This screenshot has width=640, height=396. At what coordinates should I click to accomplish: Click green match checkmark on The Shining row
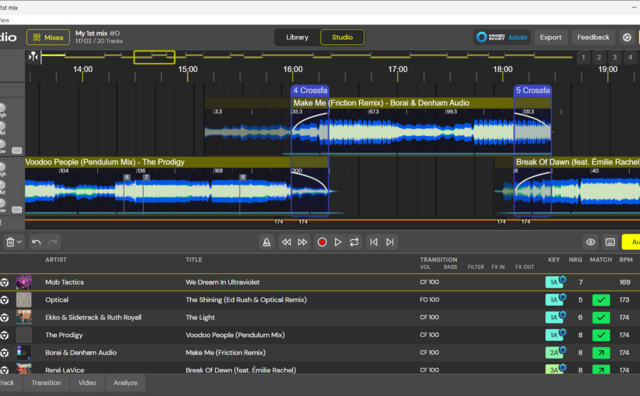601,300
